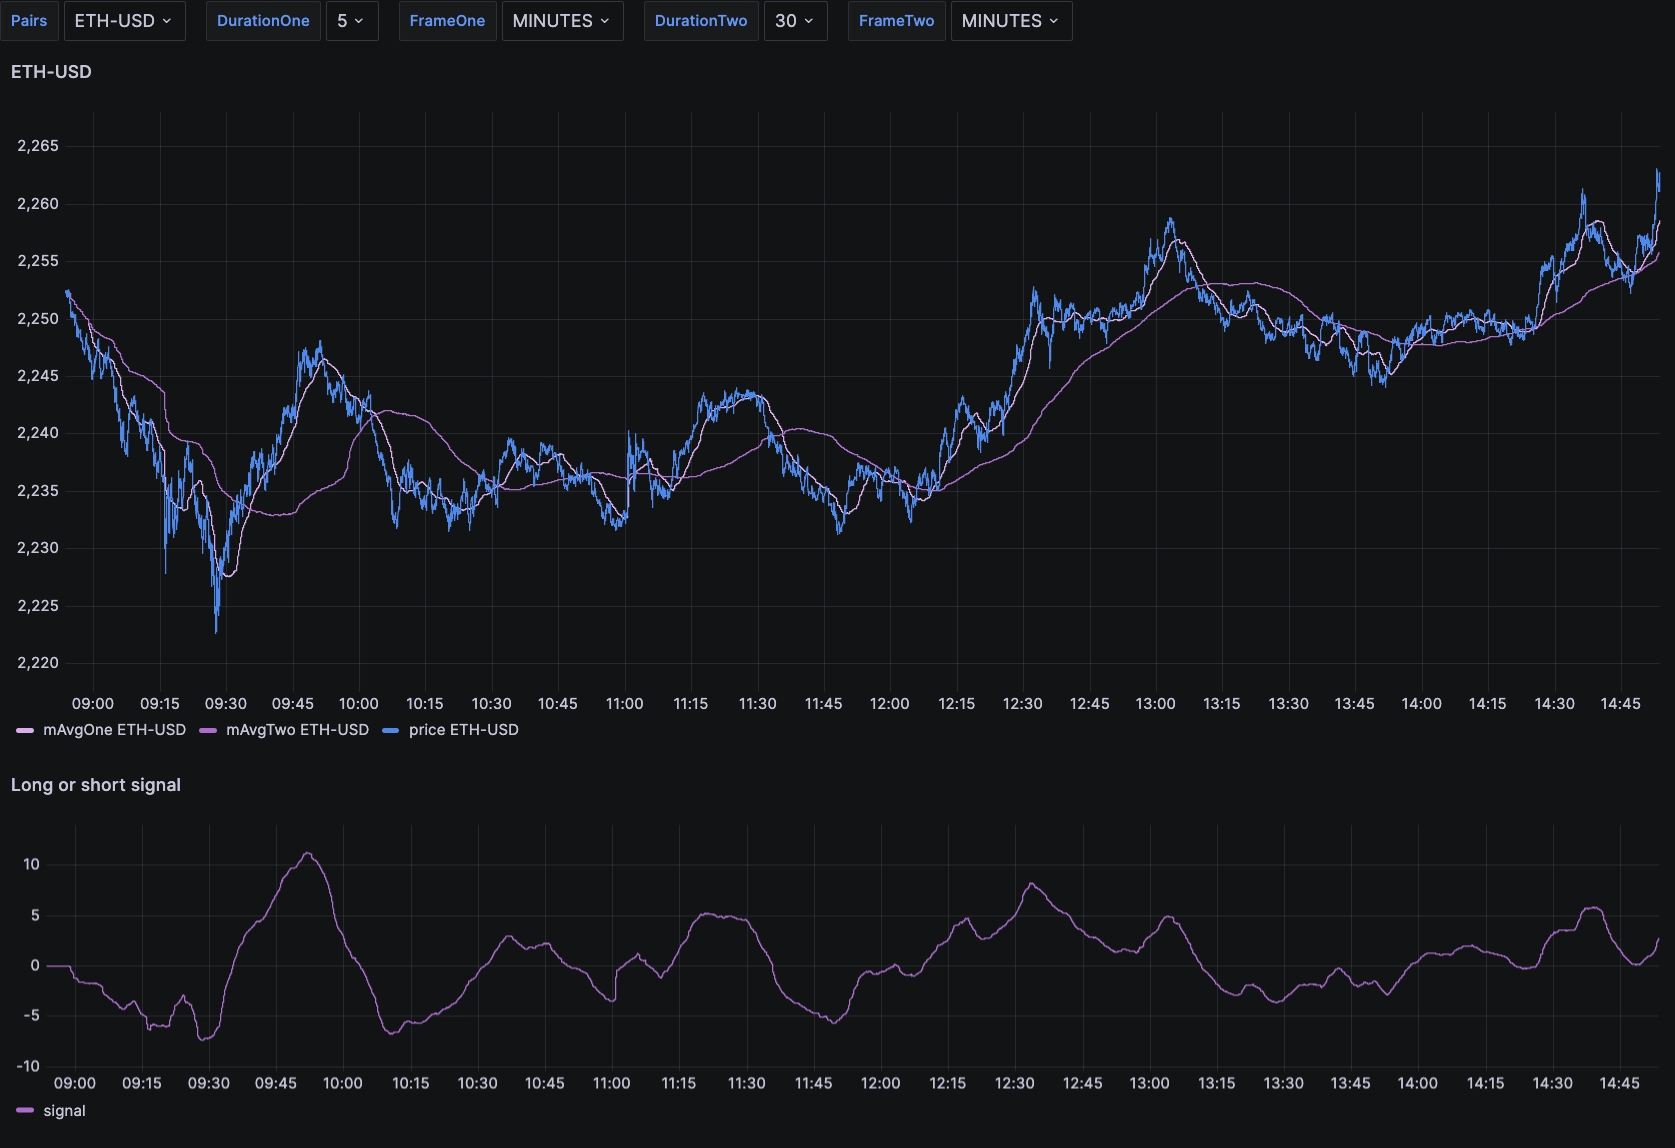Click the DurationOne variable label
This screenshot has height=1148, width=1675.
coord(263,21)
